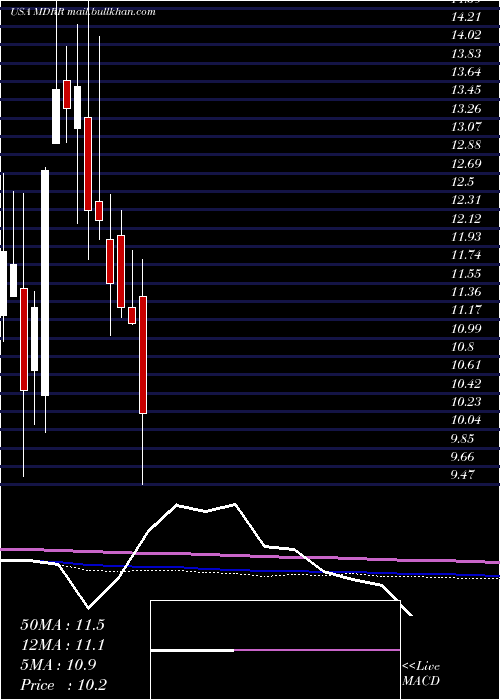Screen dimensions: 500x700
Task: Click the 13.26 price axis label
Action: [466, 108]
